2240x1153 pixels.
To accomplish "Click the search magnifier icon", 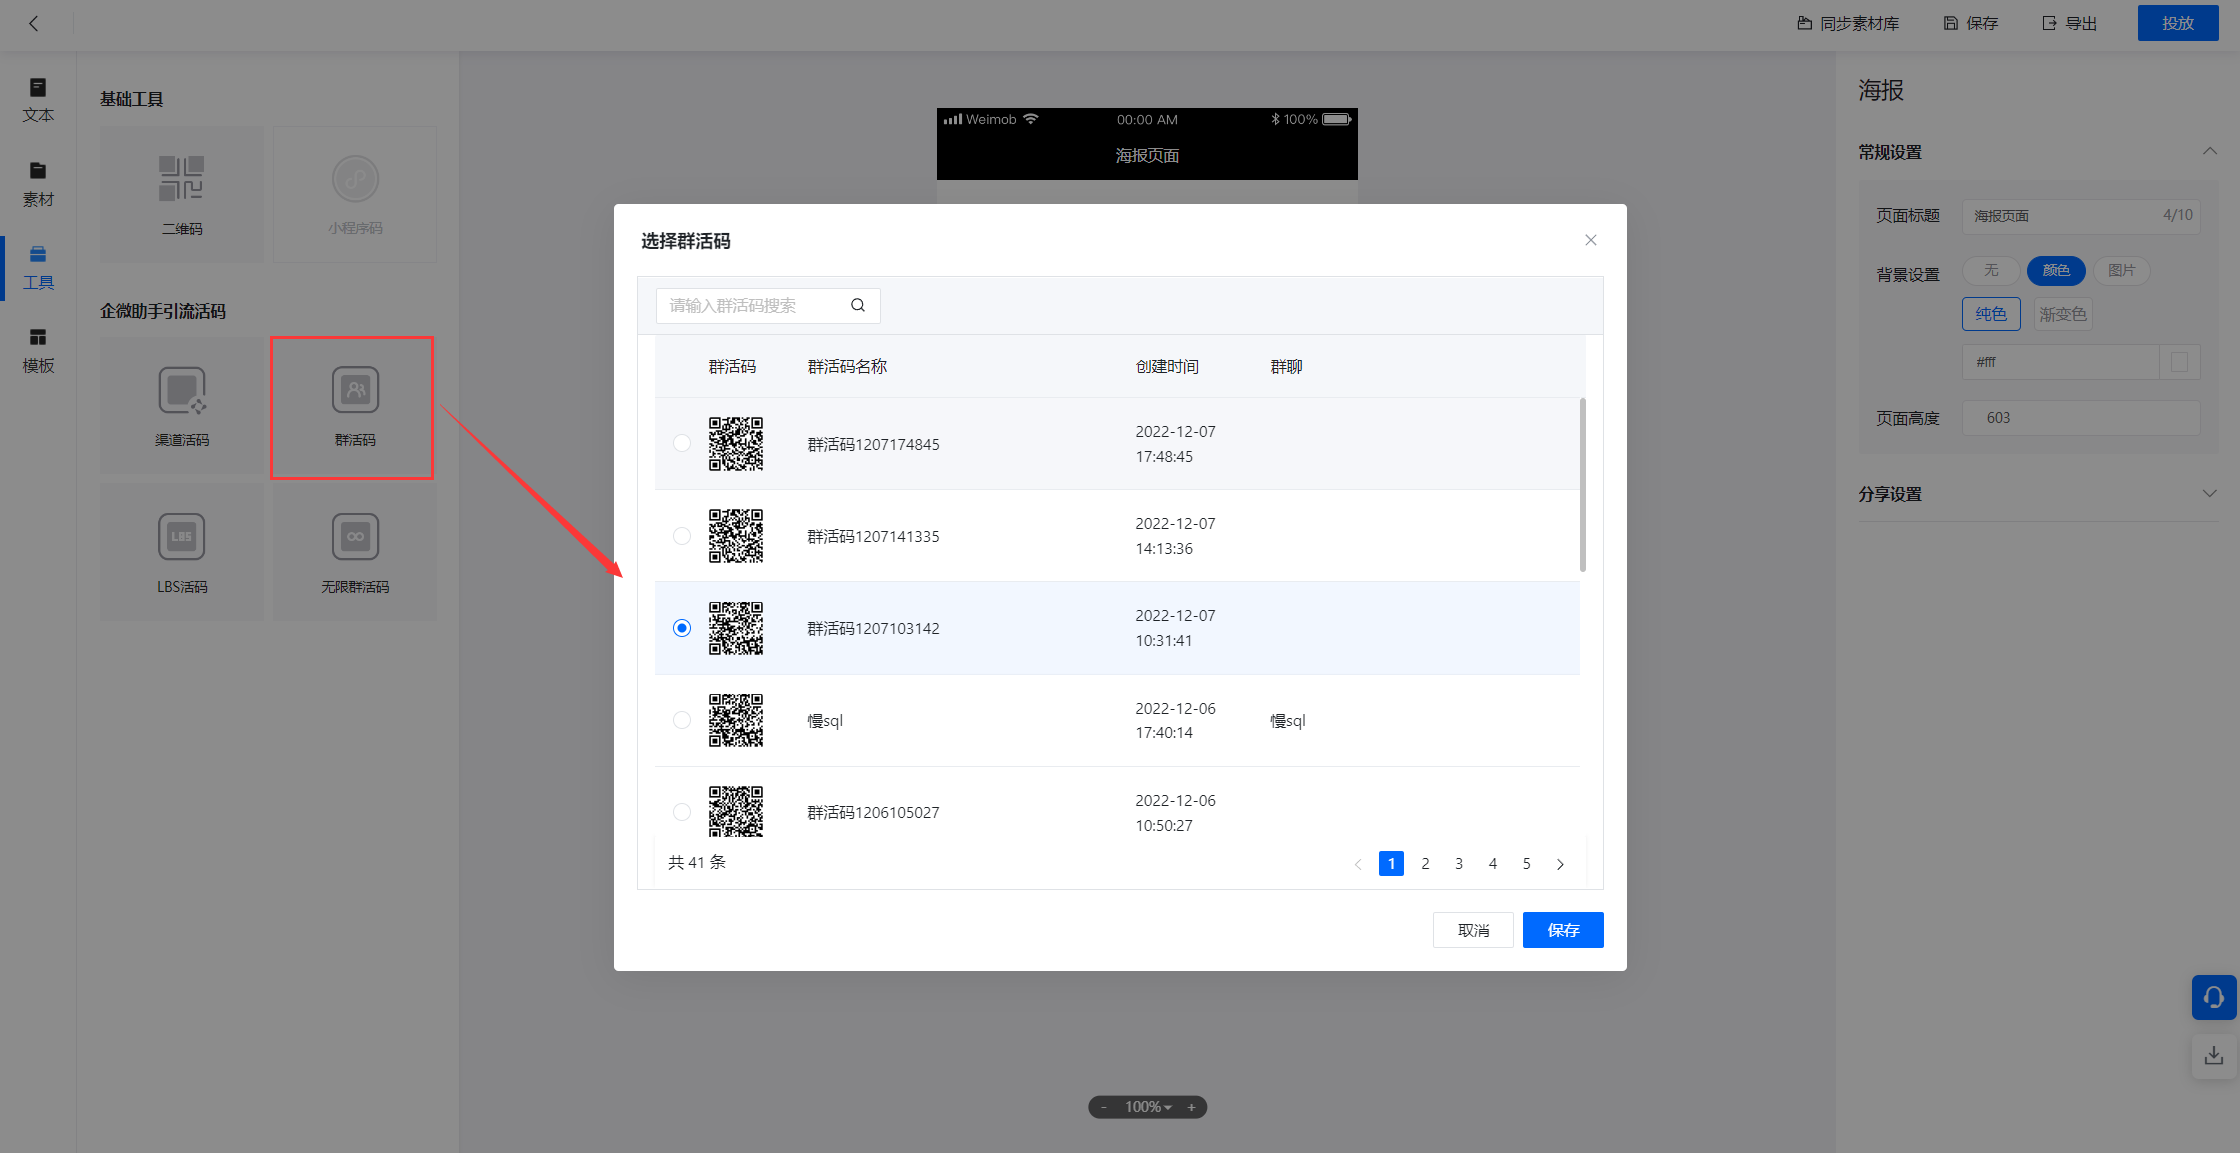I will 858,305.
